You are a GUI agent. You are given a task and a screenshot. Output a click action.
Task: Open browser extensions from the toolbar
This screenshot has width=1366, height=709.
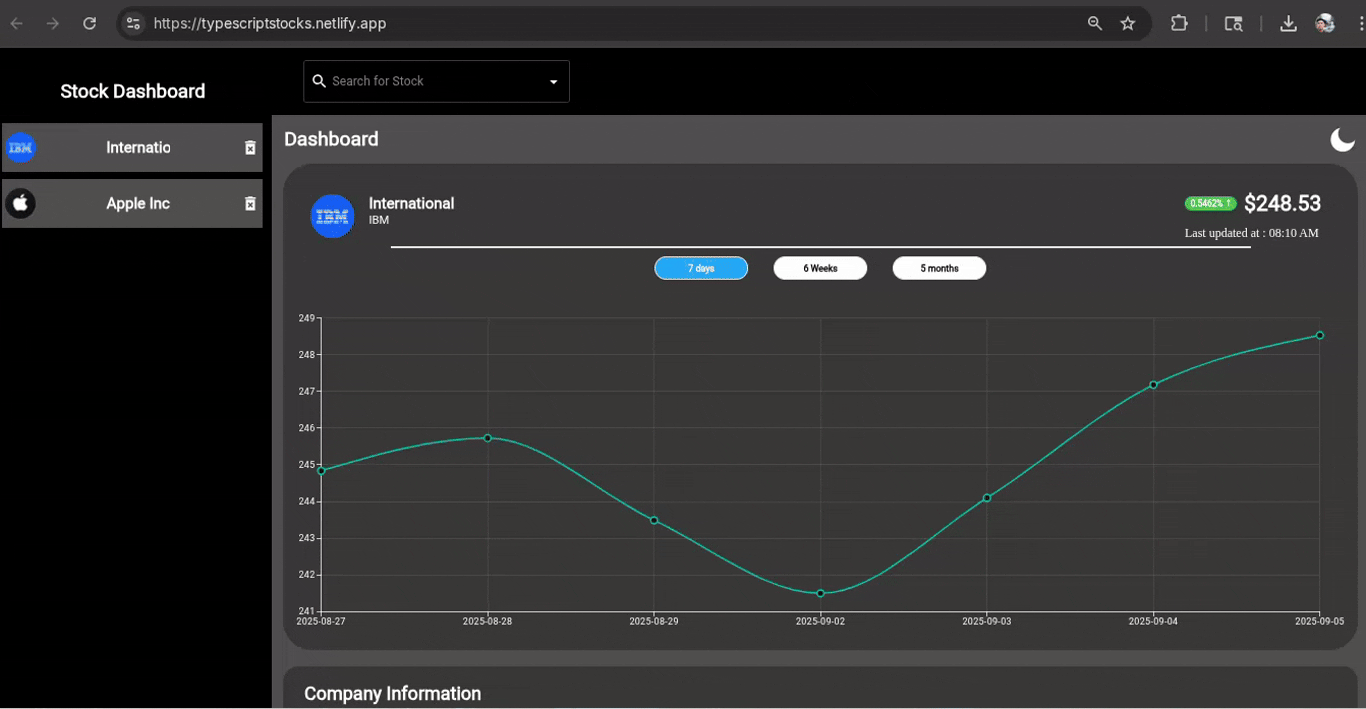click(x=1179, y=22)
